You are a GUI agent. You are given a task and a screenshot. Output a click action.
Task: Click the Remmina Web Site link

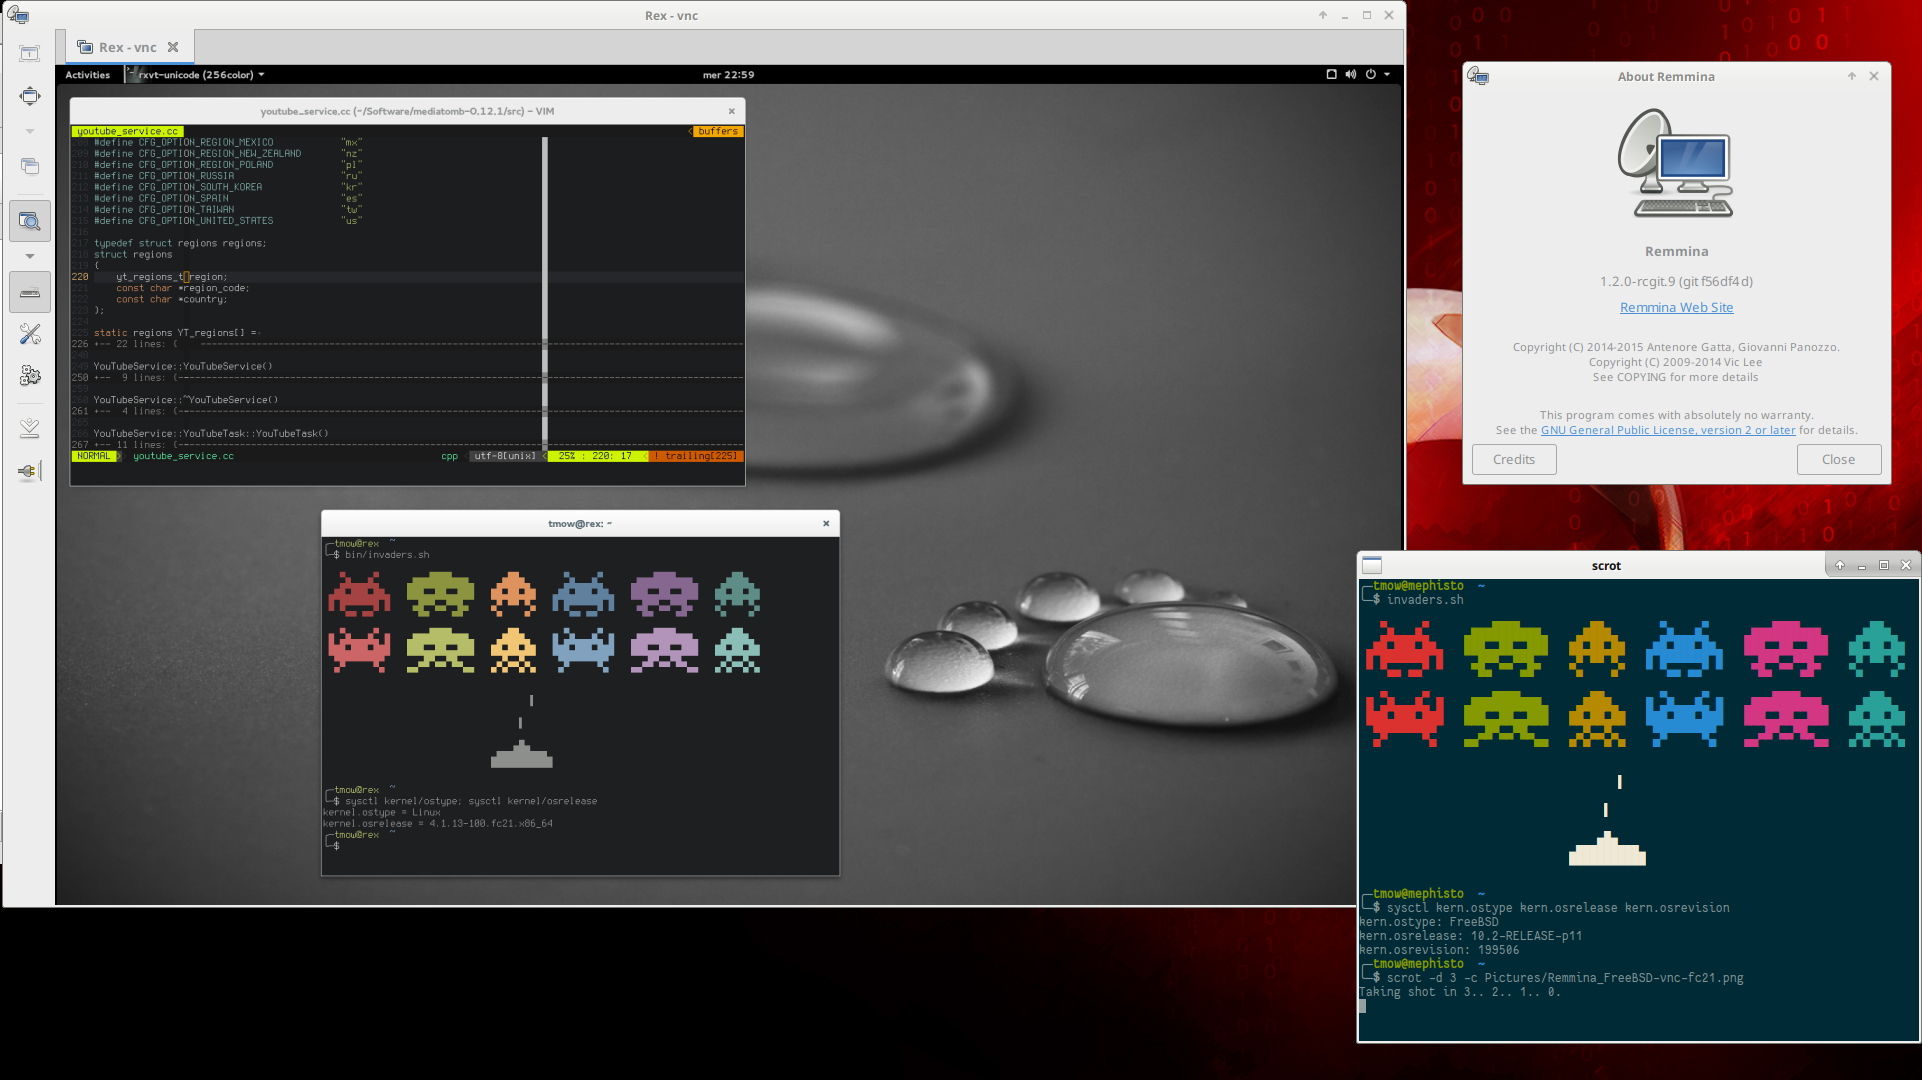coord(1676,306)
